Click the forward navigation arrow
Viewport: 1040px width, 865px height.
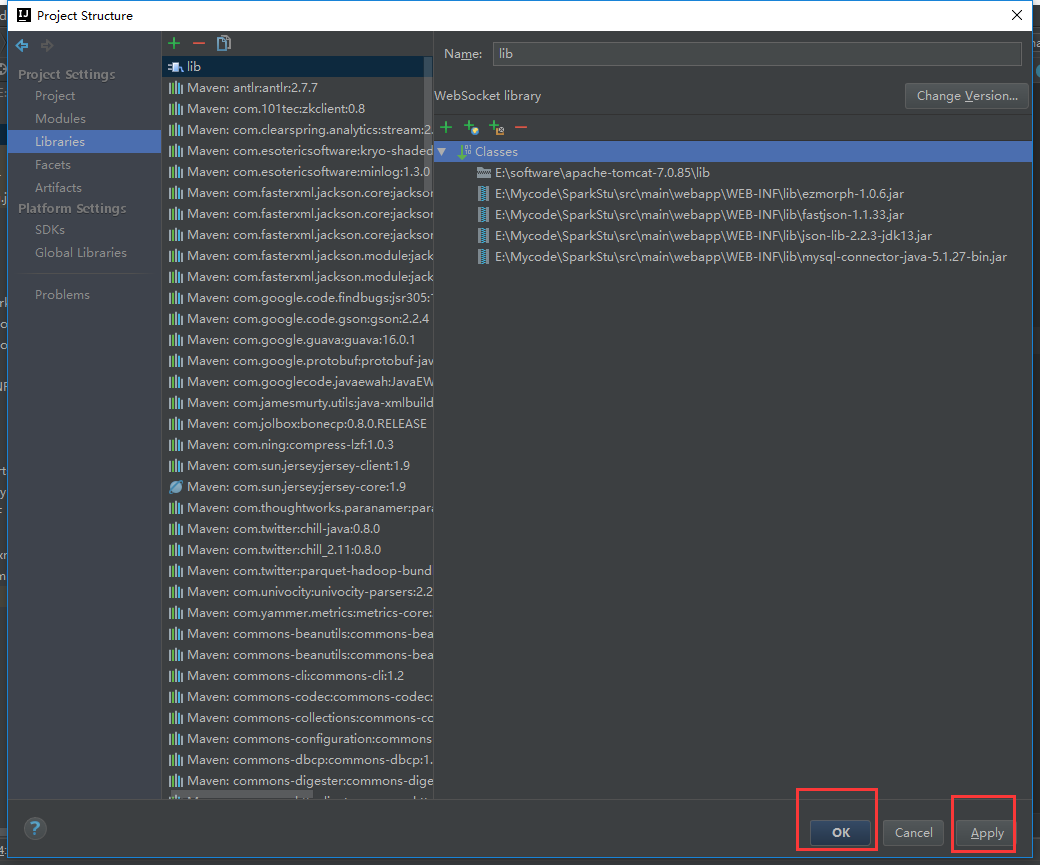point(46,45)
